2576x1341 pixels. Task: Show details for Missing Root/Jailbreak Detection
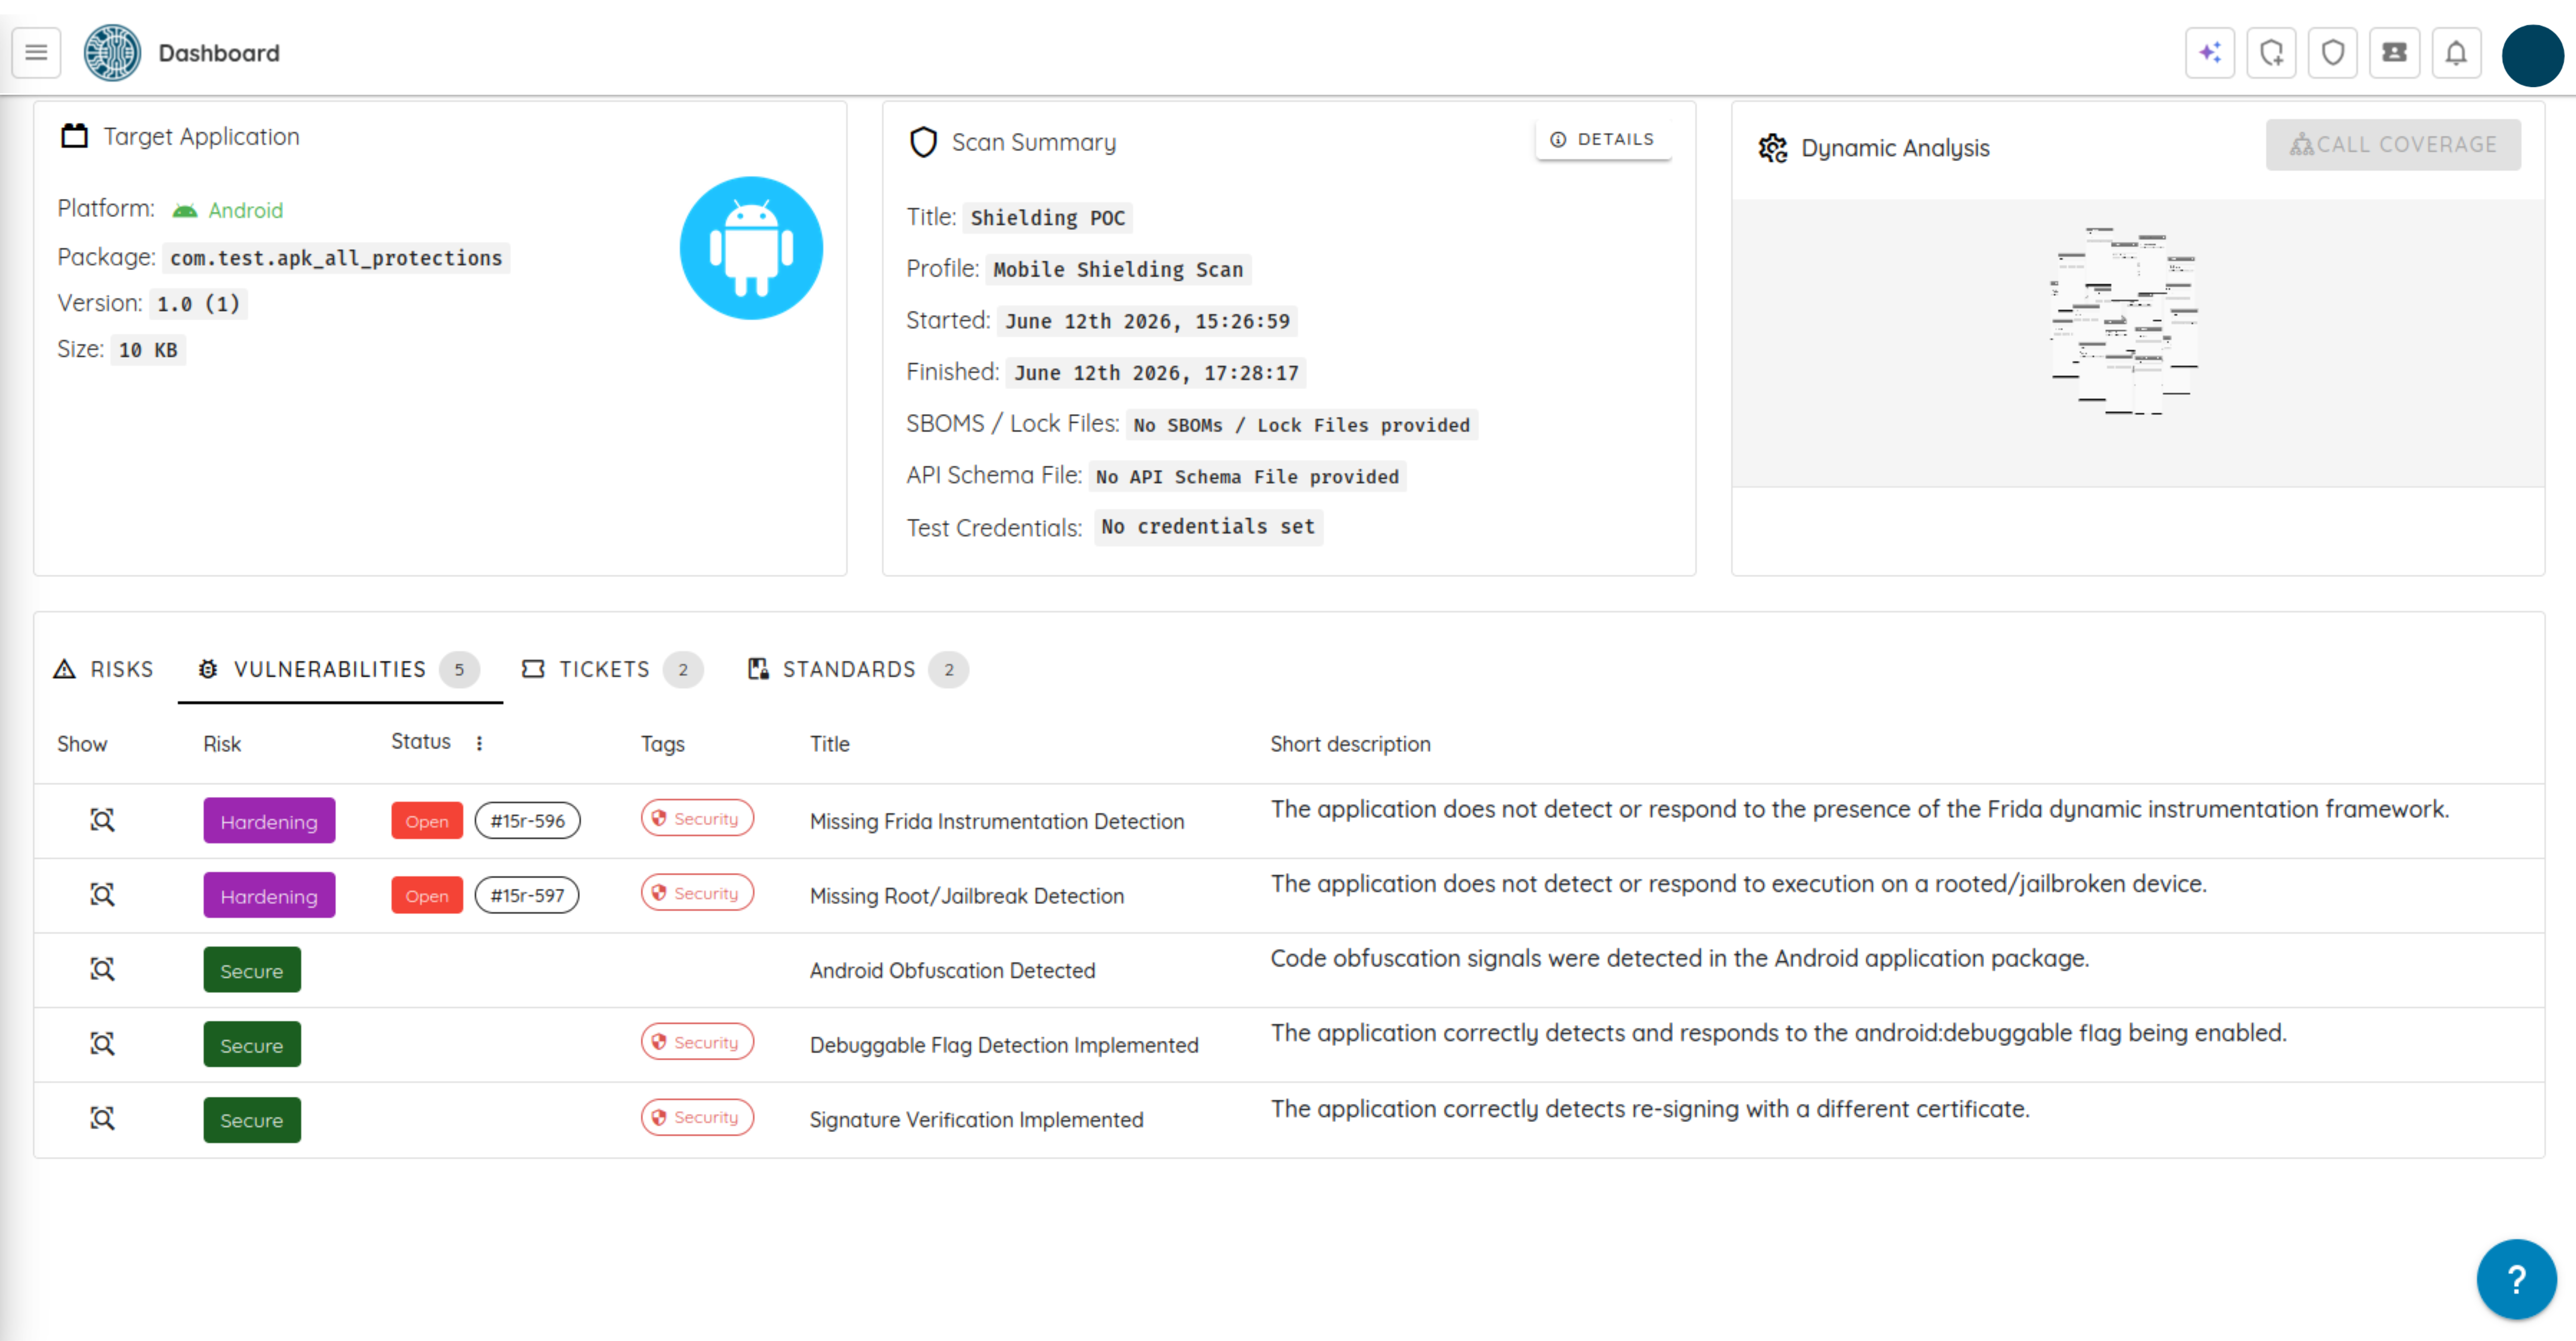pos(102,895)
